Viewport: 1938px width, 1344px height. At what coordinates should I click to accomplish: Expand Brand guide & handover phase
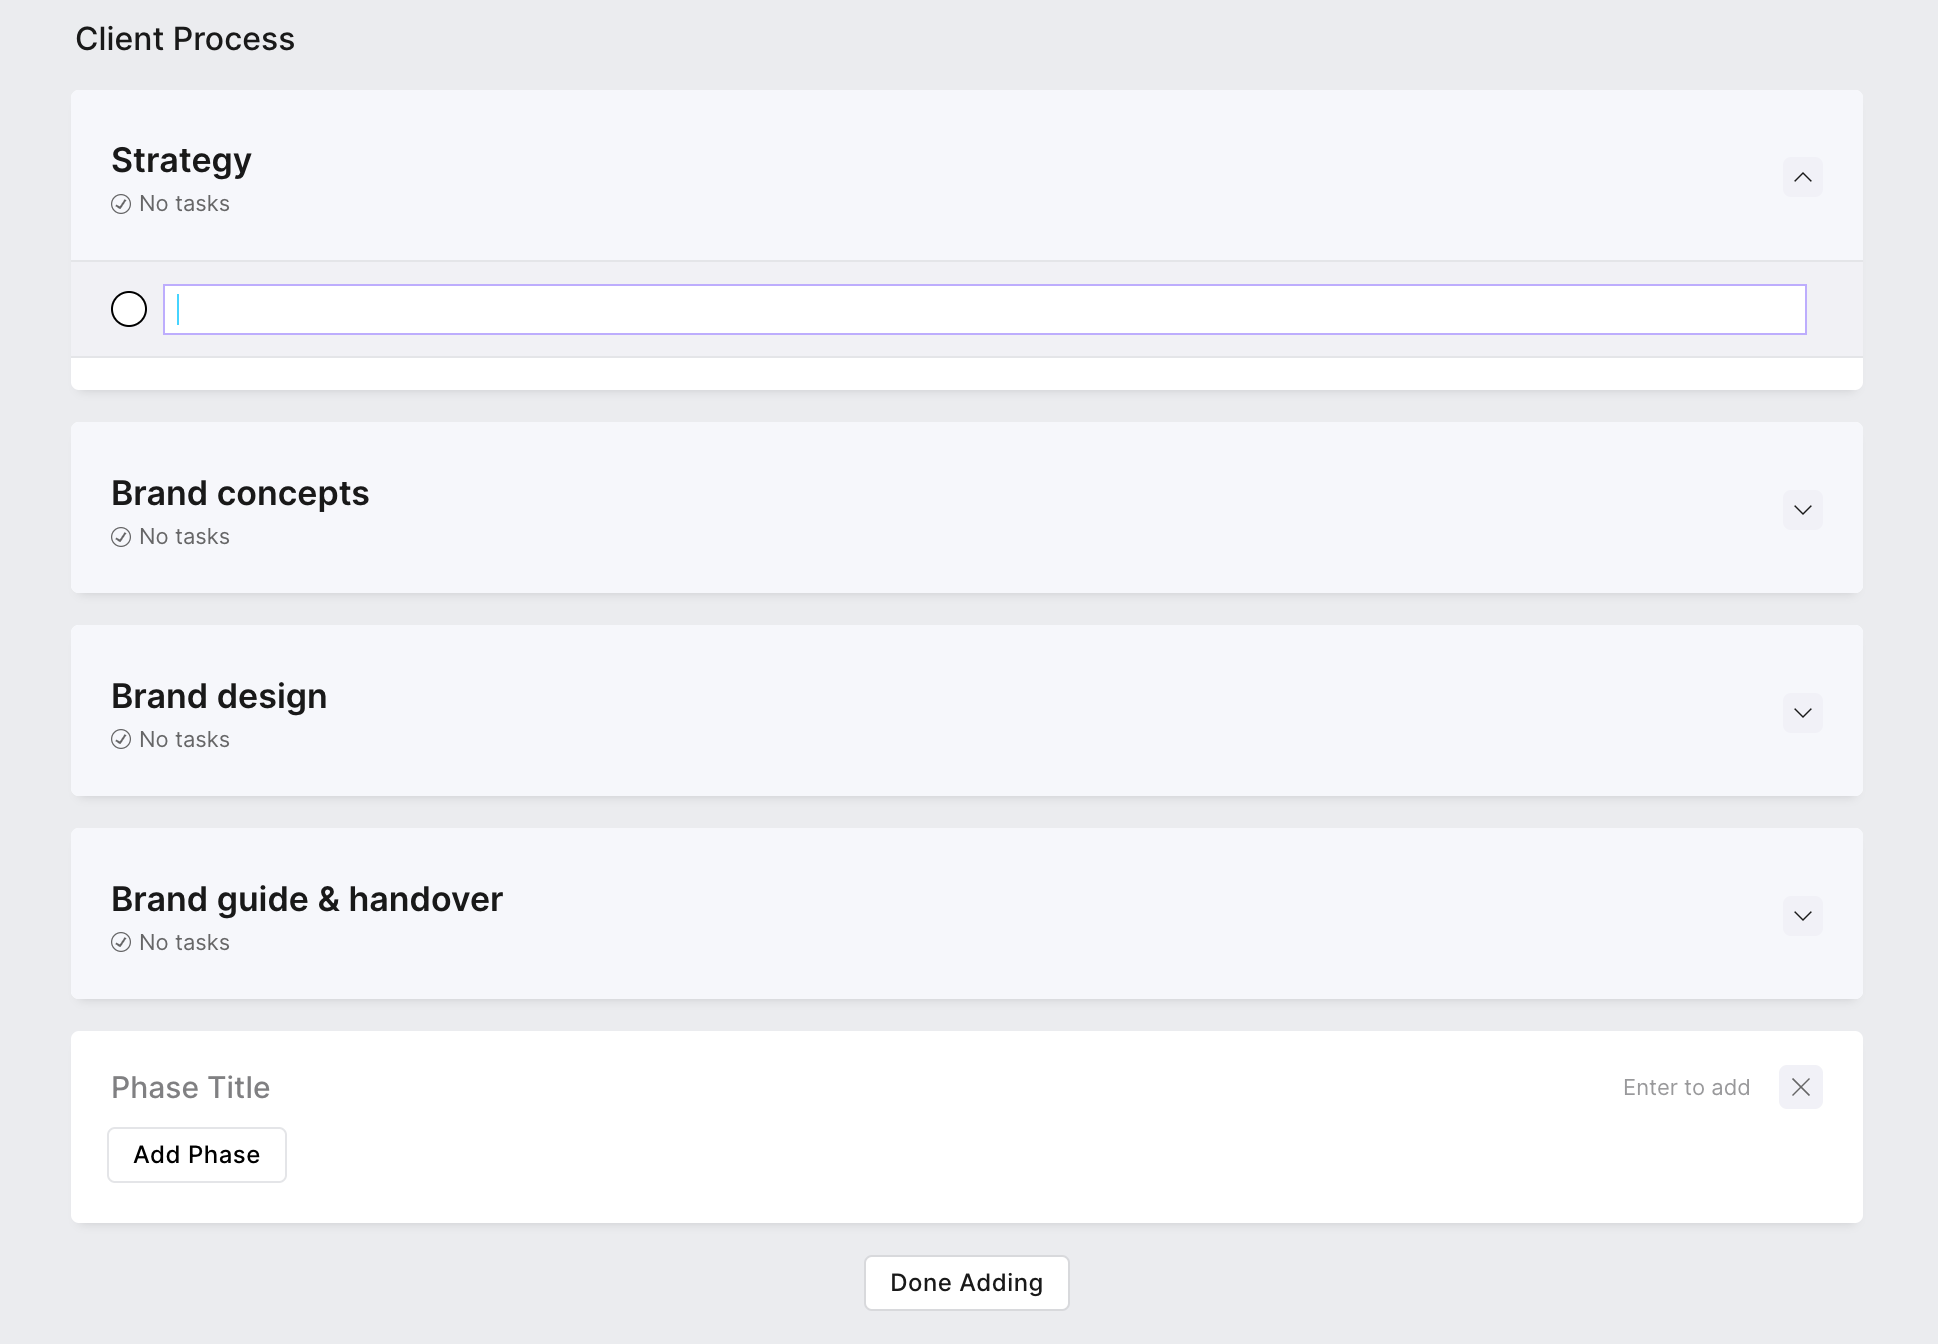1802,916
